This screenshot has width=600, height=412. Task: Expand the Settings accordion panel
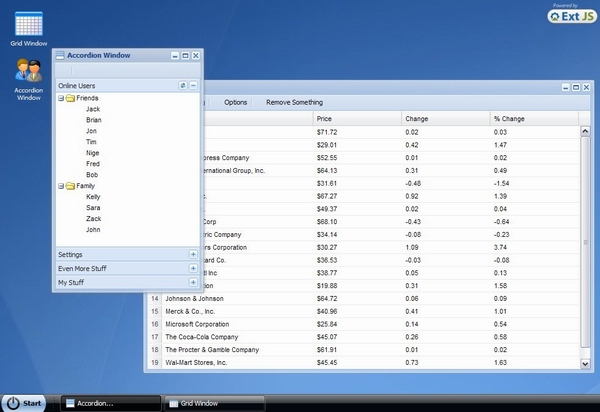tap(193, 254)
